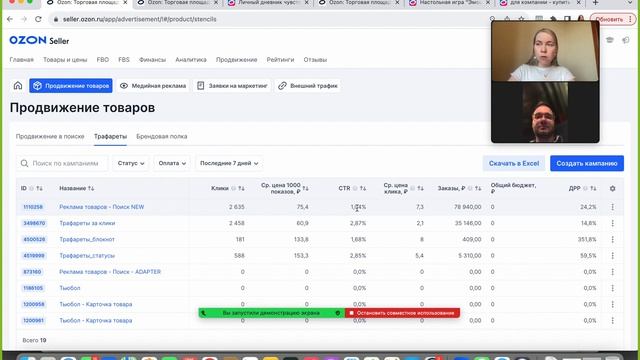Open the FBS menu item

tap(124, 60)
